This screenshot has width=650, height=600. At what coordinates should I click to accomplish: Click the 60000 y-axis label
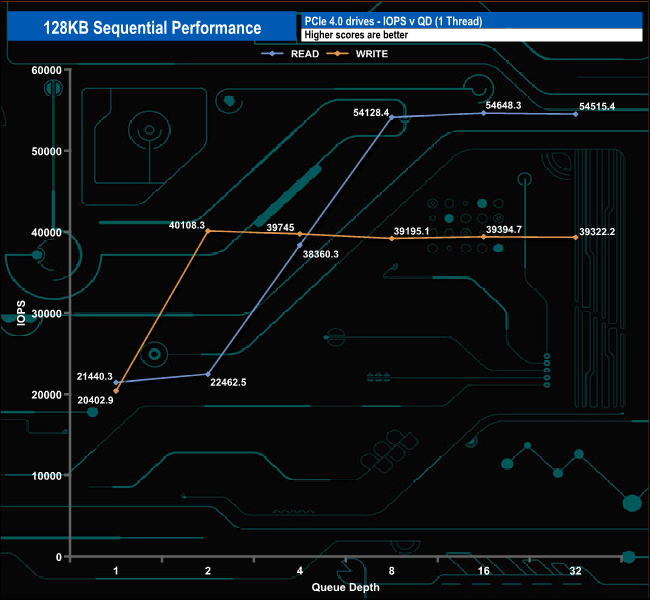46,70
